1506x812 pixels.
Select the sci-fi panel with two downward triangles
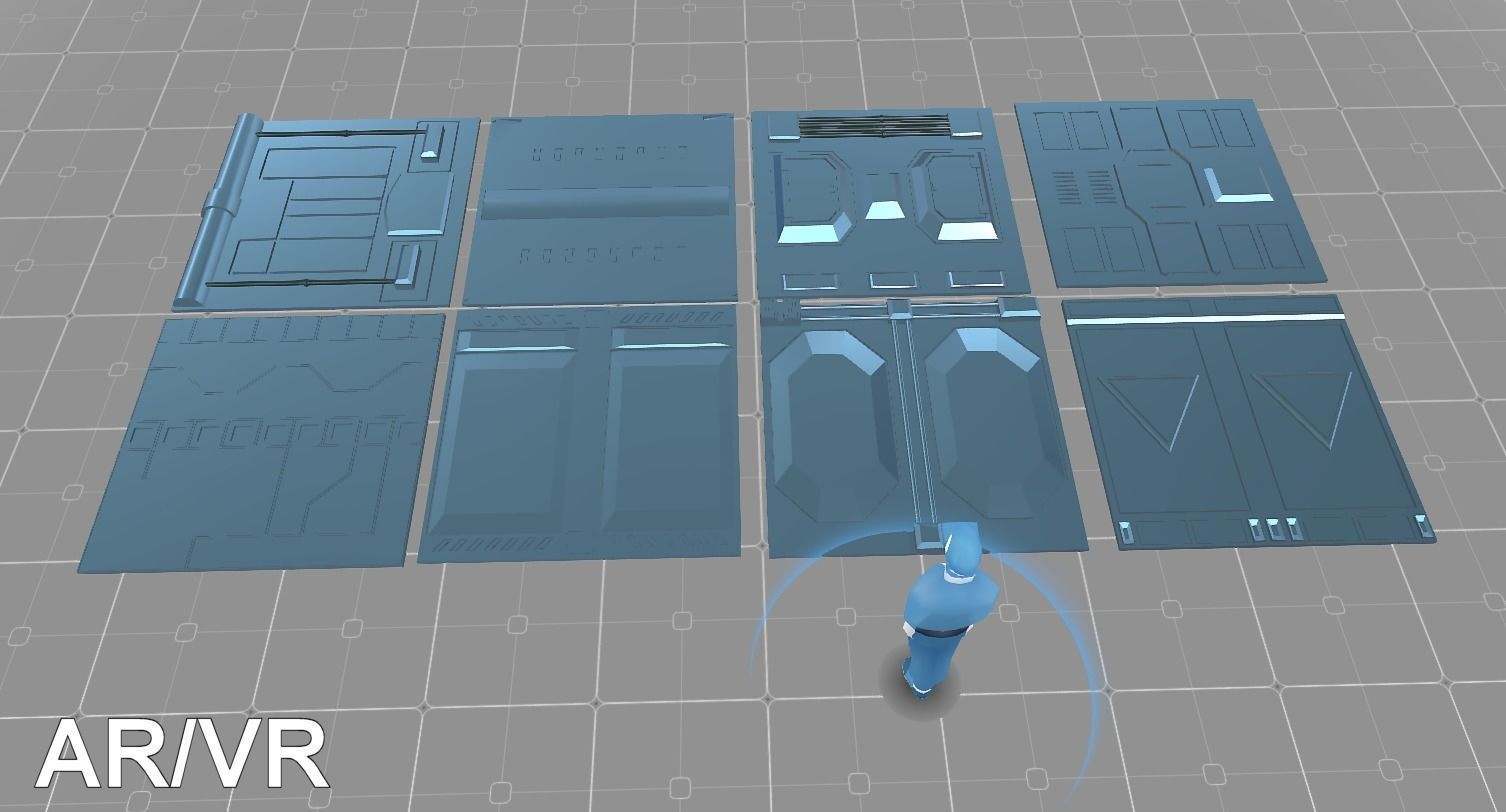[1249, 420]
